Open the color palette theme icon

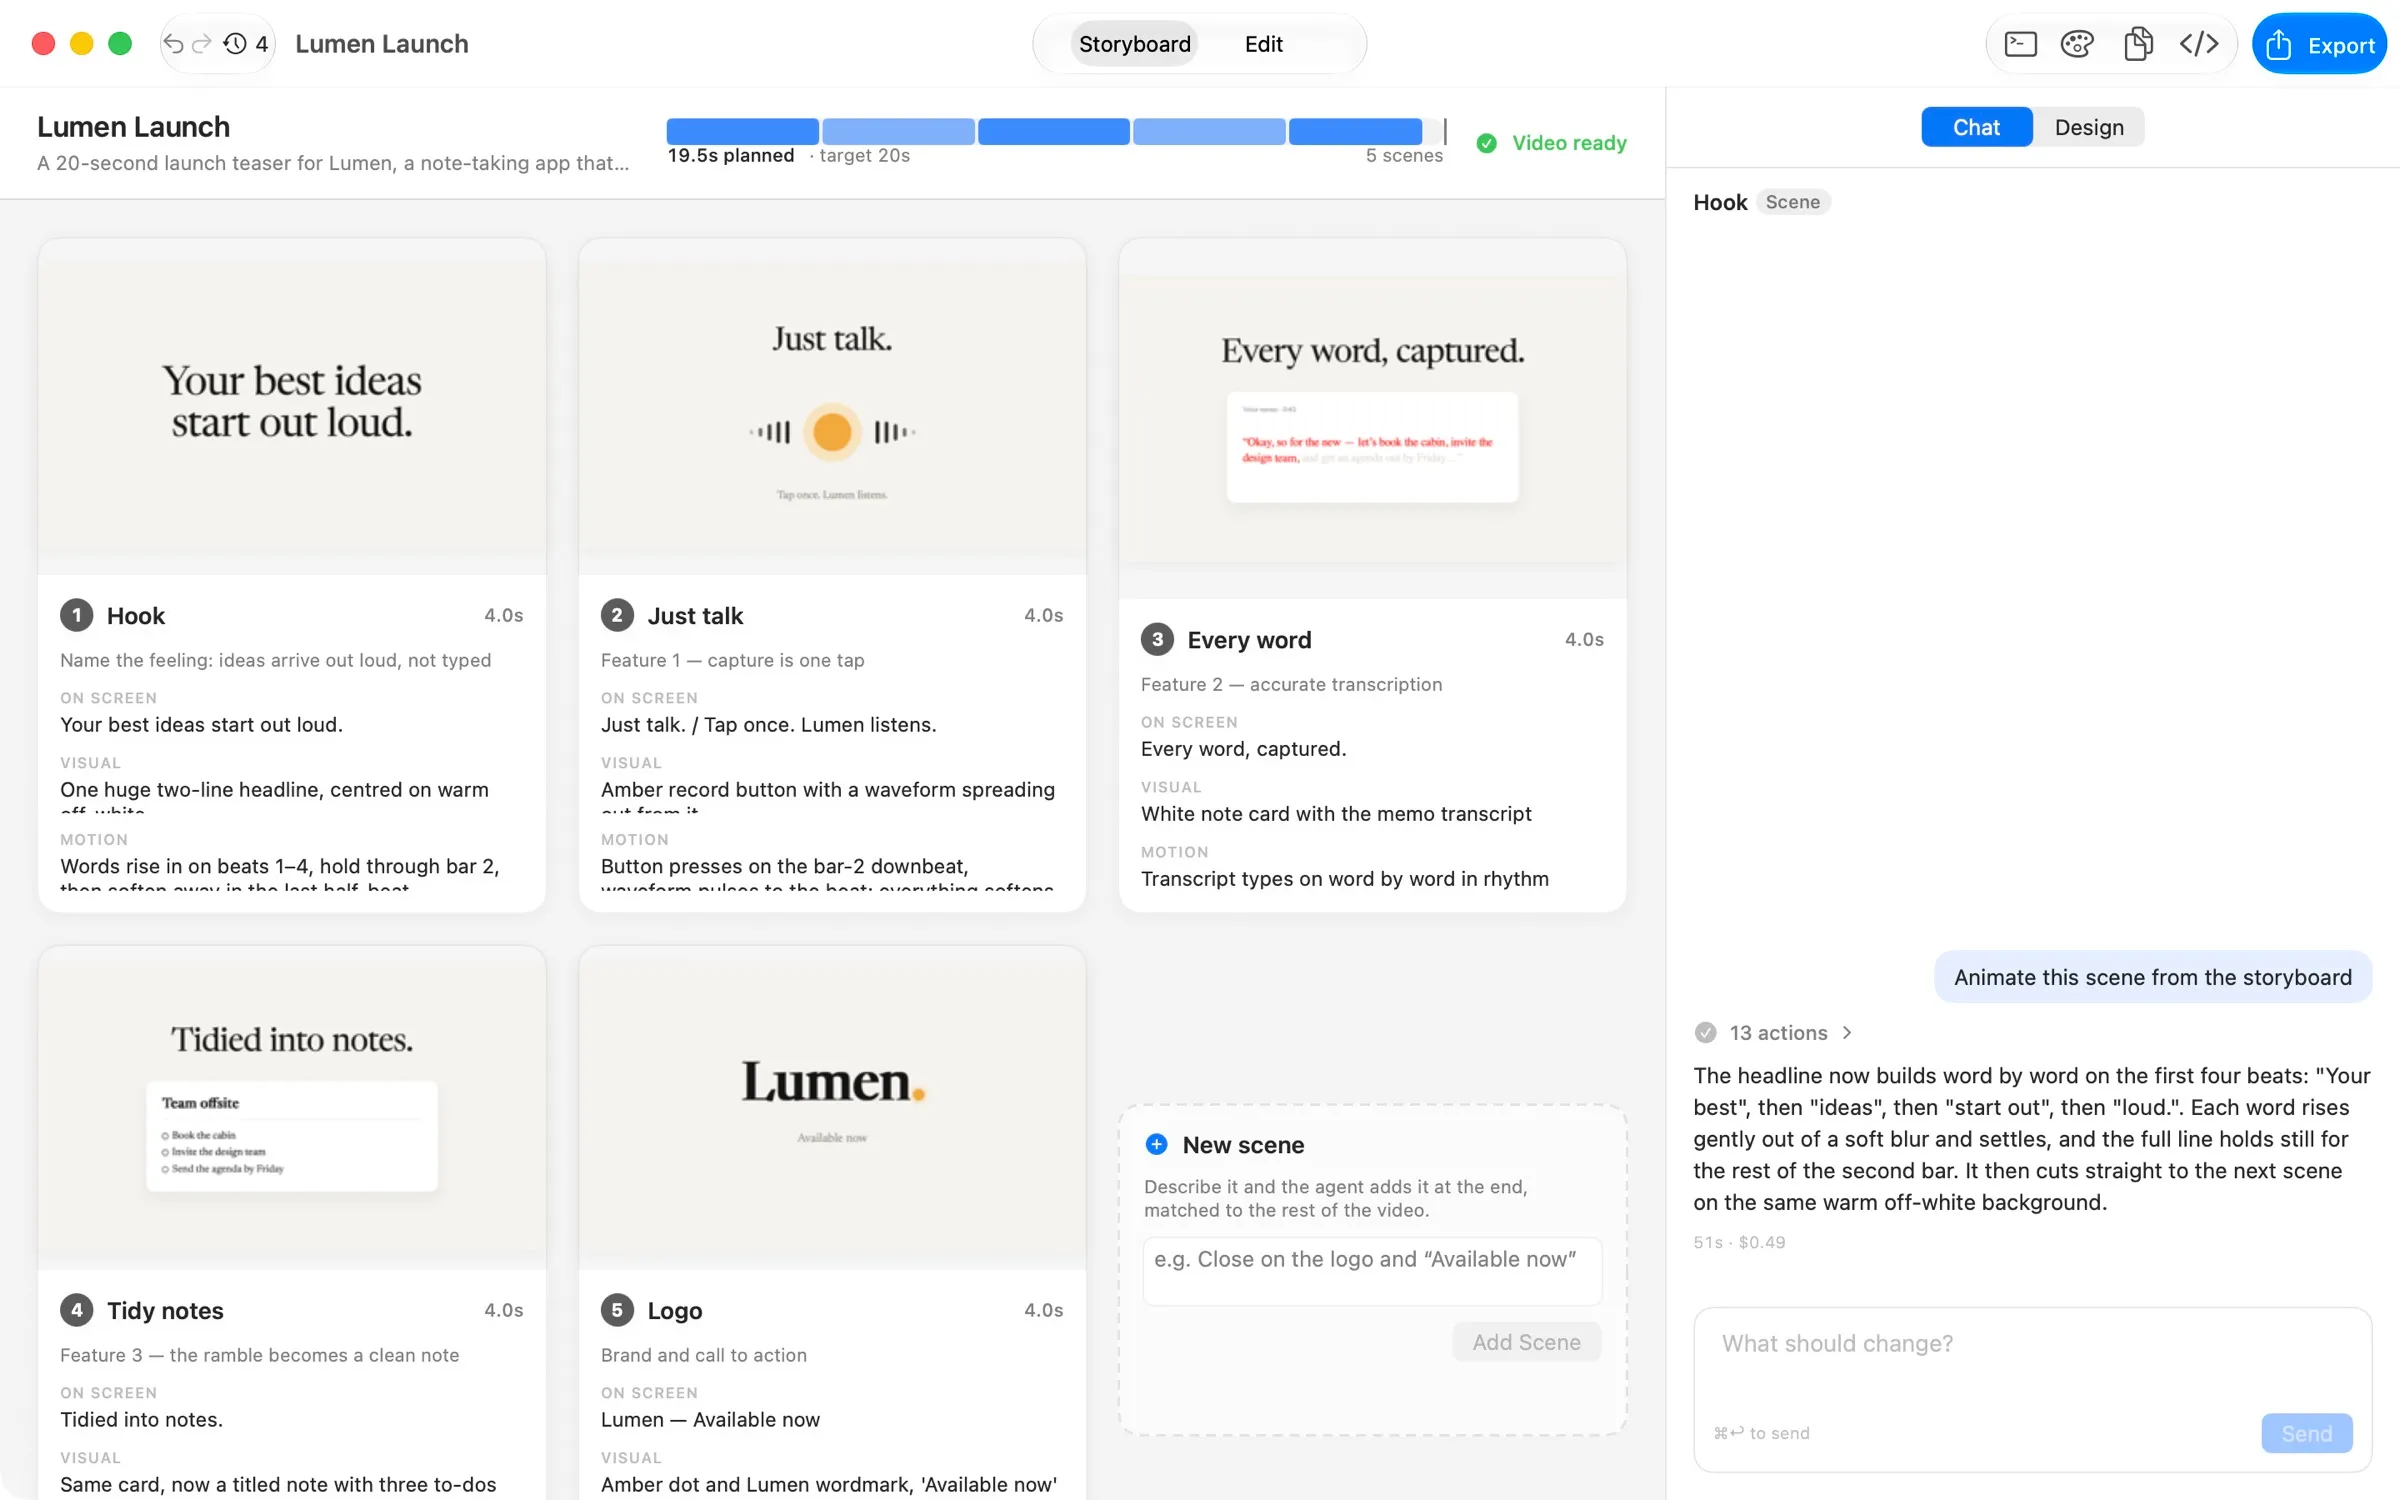2077,44
